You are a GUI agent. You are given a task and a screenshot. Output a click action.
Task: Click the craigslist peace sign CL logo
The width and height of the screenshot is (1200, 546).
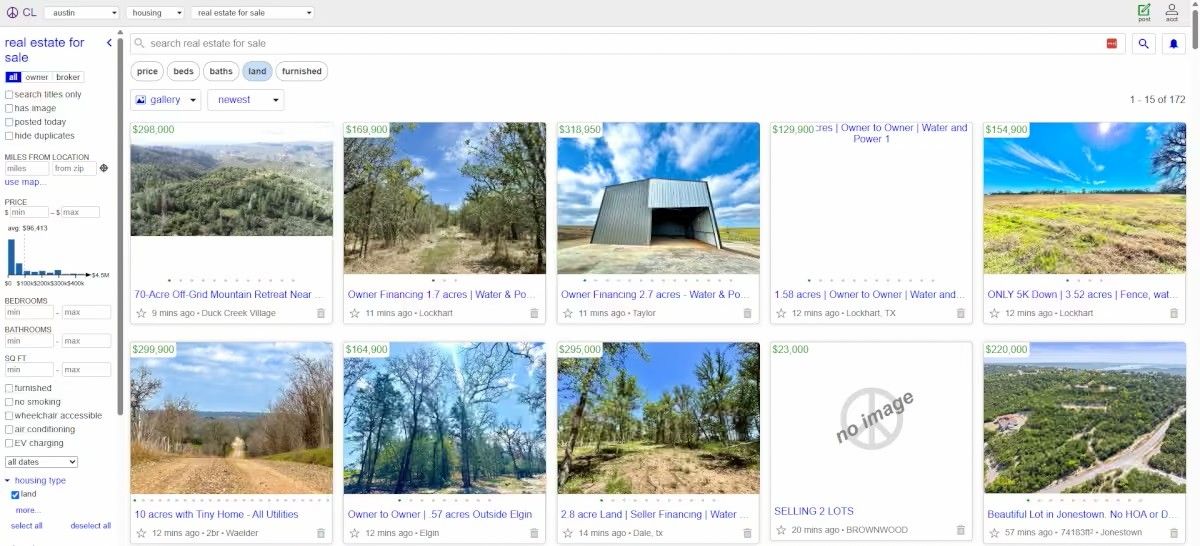(x=21, y=13)
